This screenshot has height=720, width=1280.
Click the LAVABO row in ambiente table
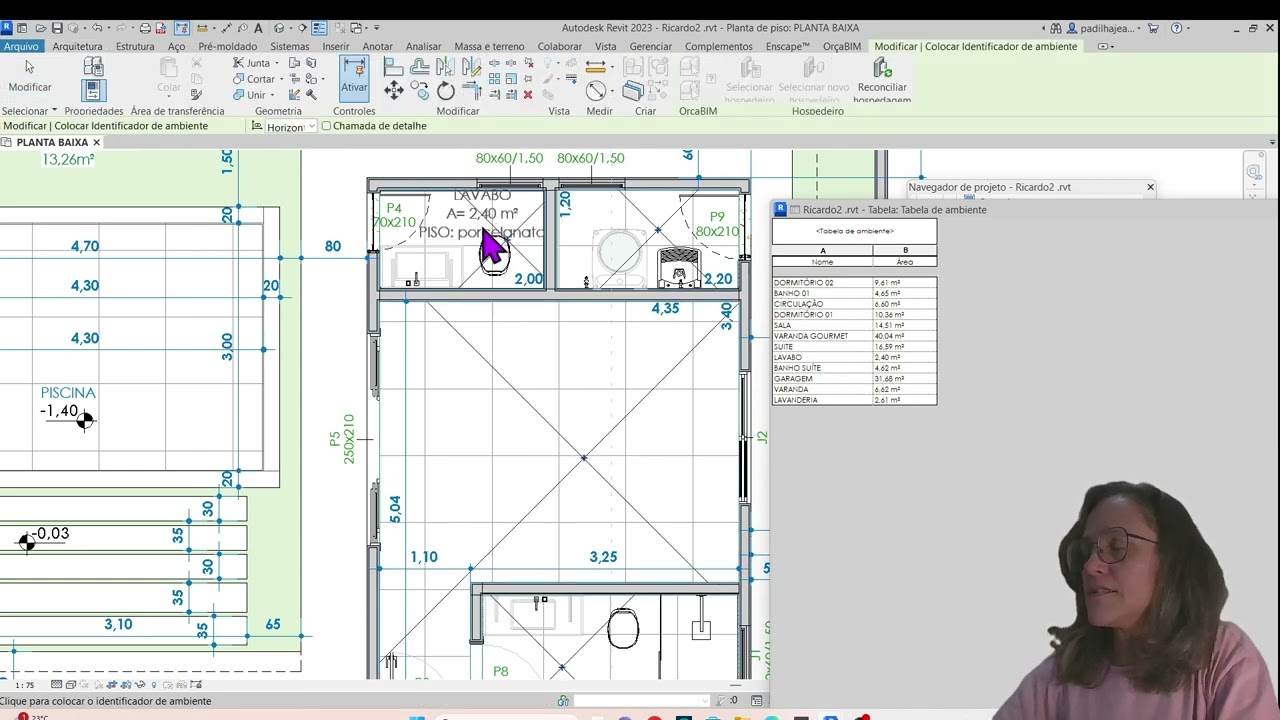click(854, 357)
